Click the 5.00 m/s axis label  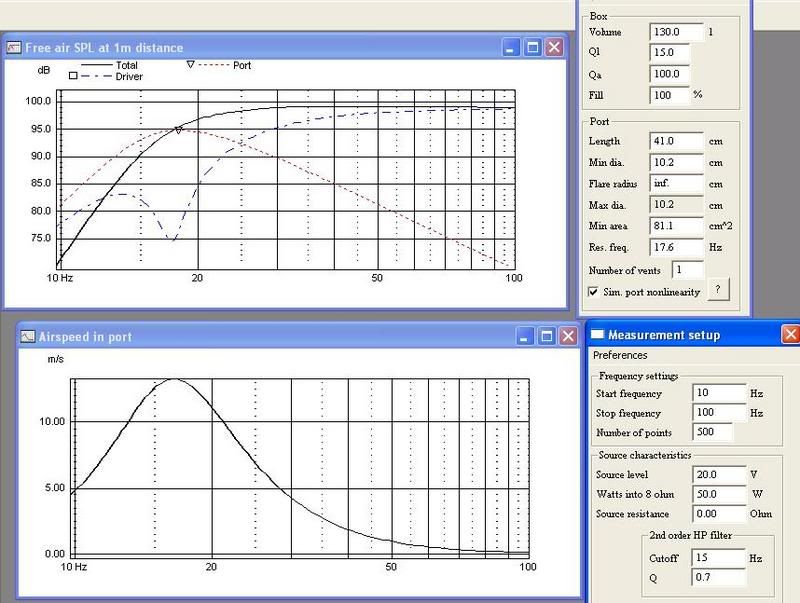[55, 488]
